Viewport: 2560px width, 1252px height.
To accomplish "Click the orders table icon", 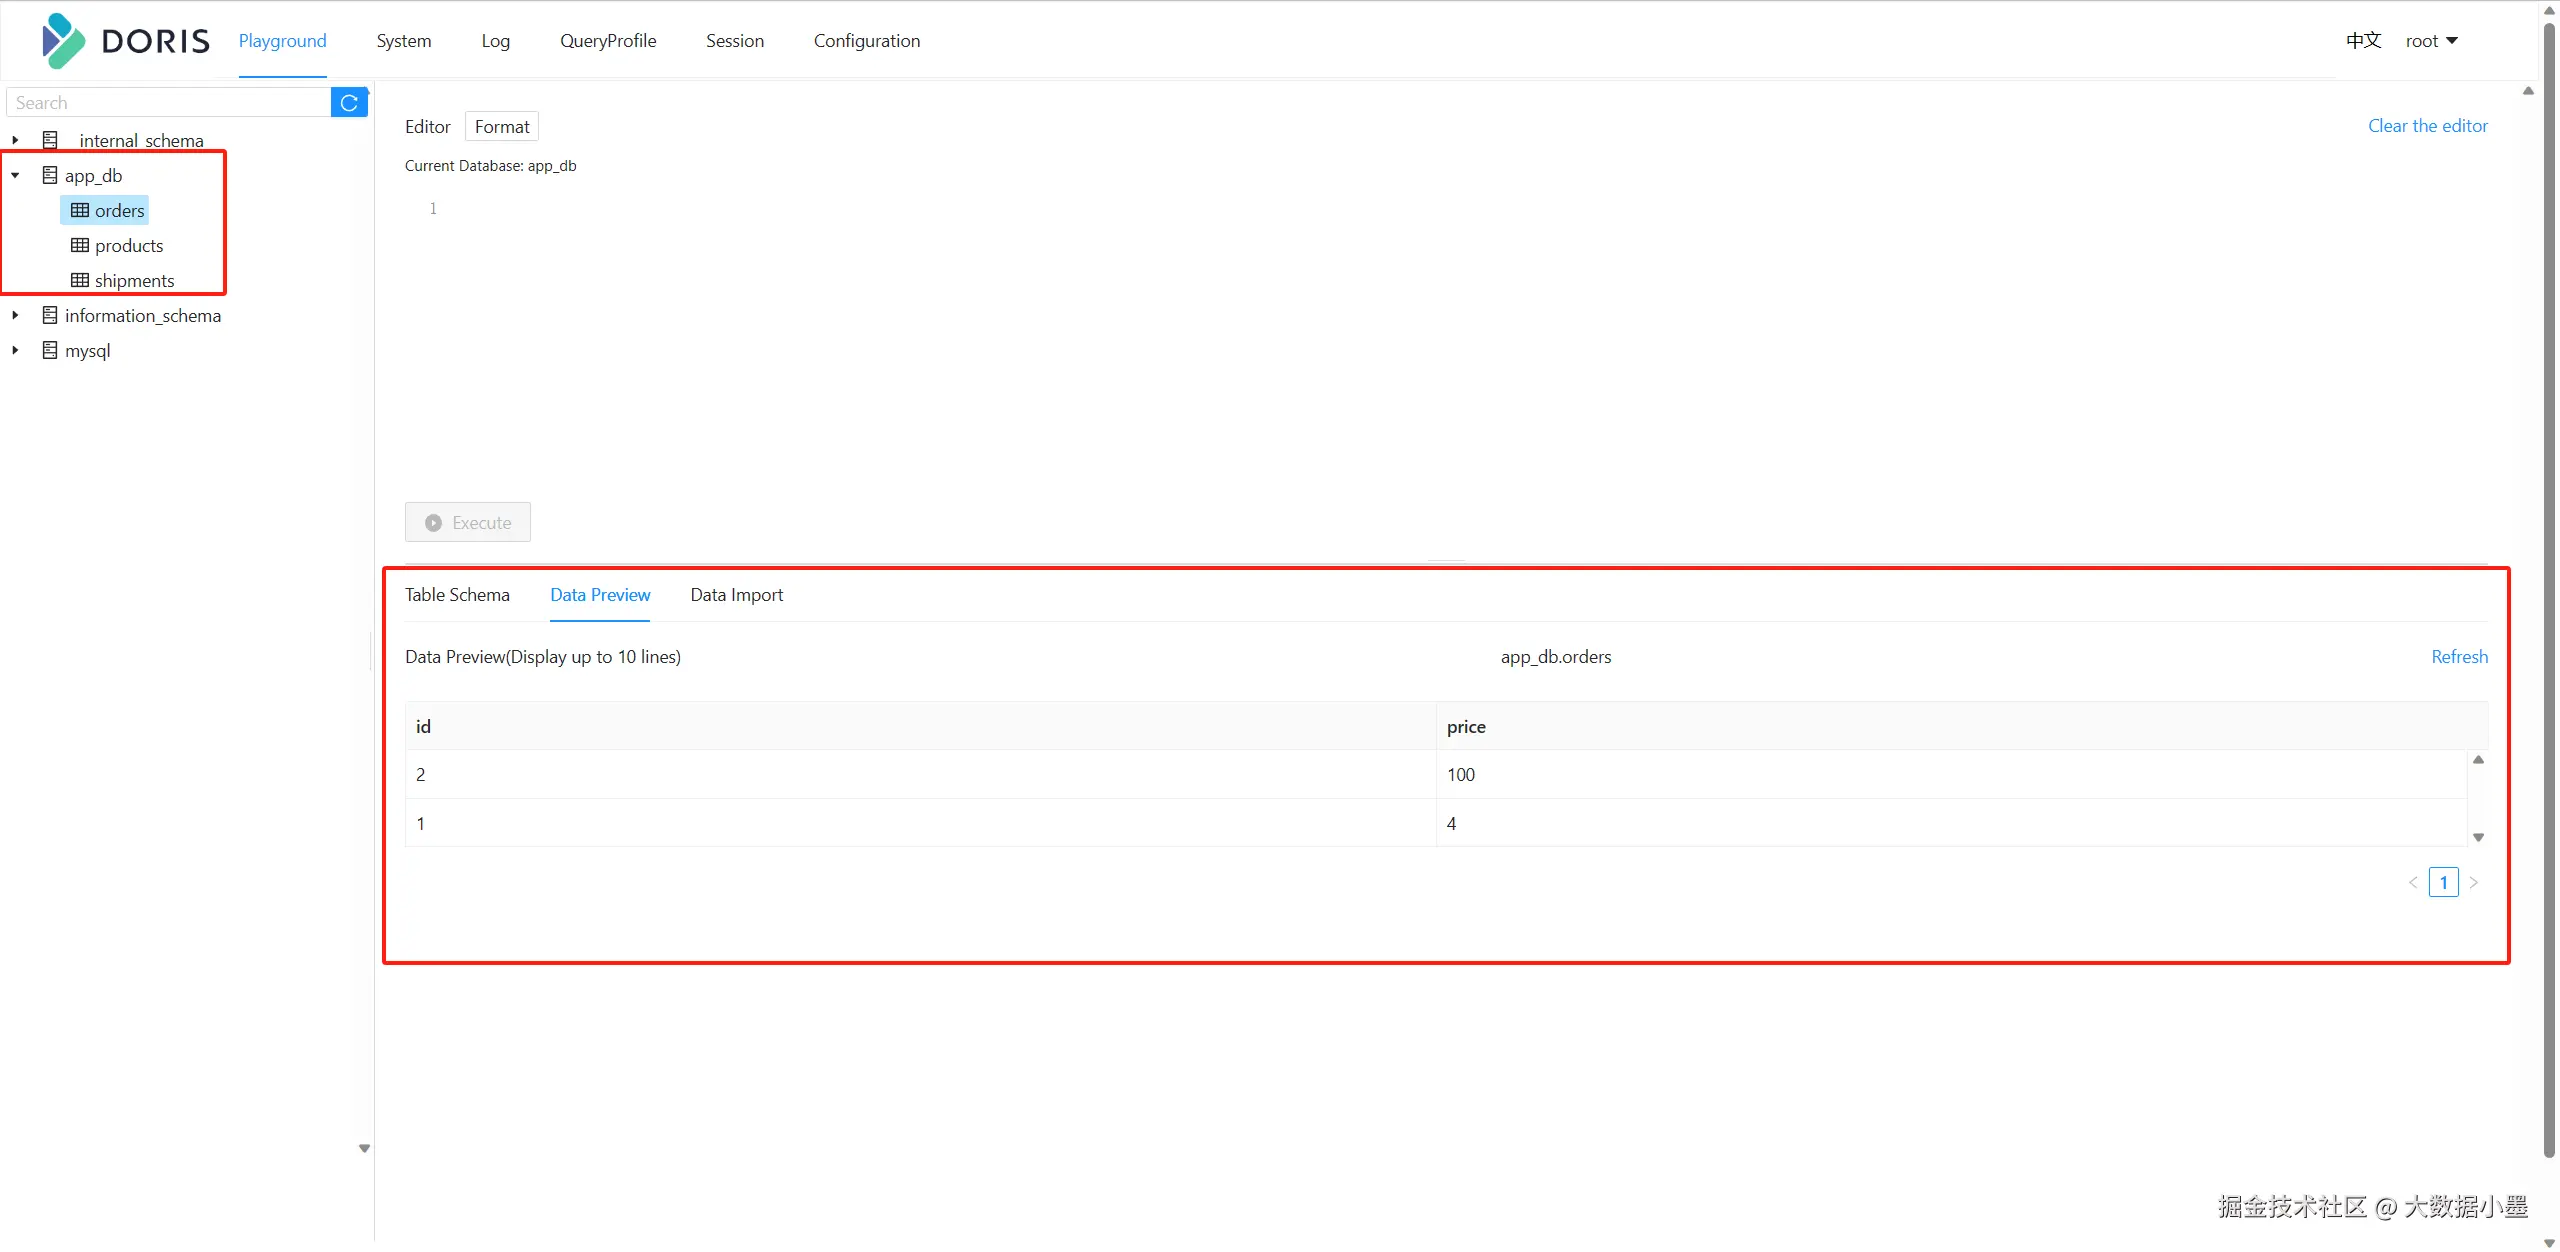I will (x=80, y=210).
